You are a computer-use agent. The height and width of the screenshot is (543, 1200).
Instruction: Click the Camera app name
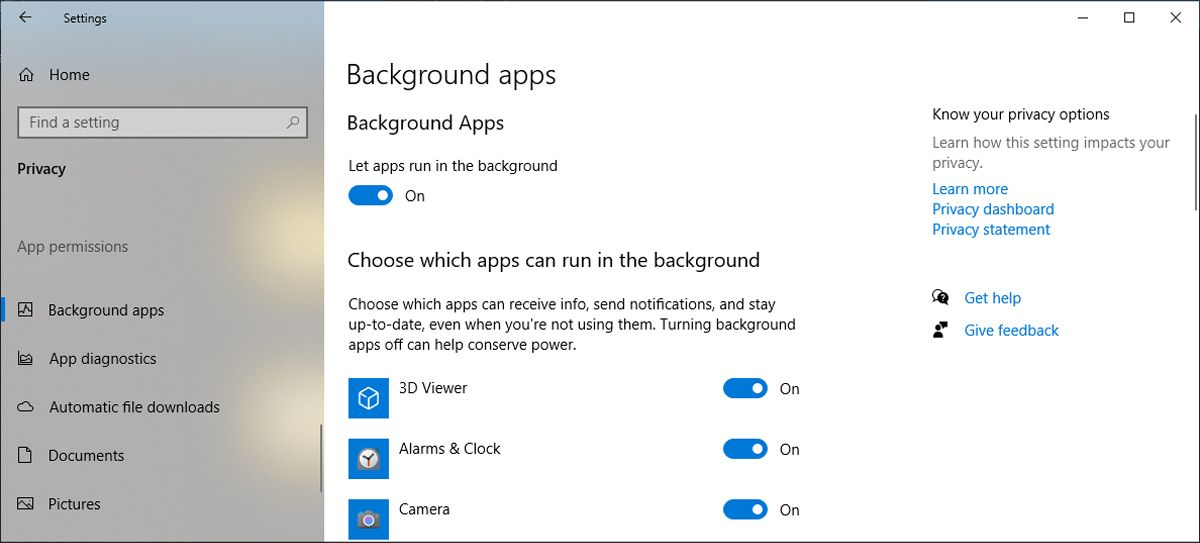tap(424, 509)
